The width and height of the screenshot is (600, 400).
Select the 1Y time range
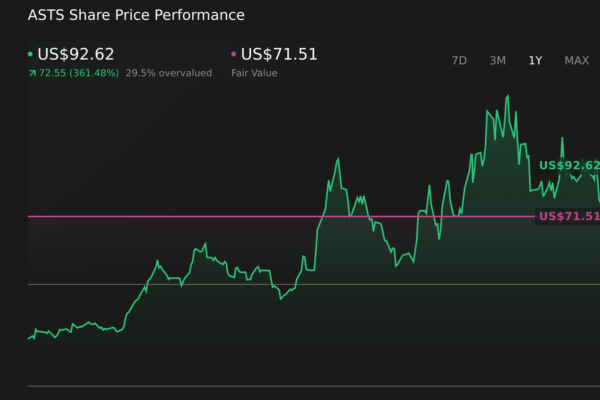[x=535, y=60]
